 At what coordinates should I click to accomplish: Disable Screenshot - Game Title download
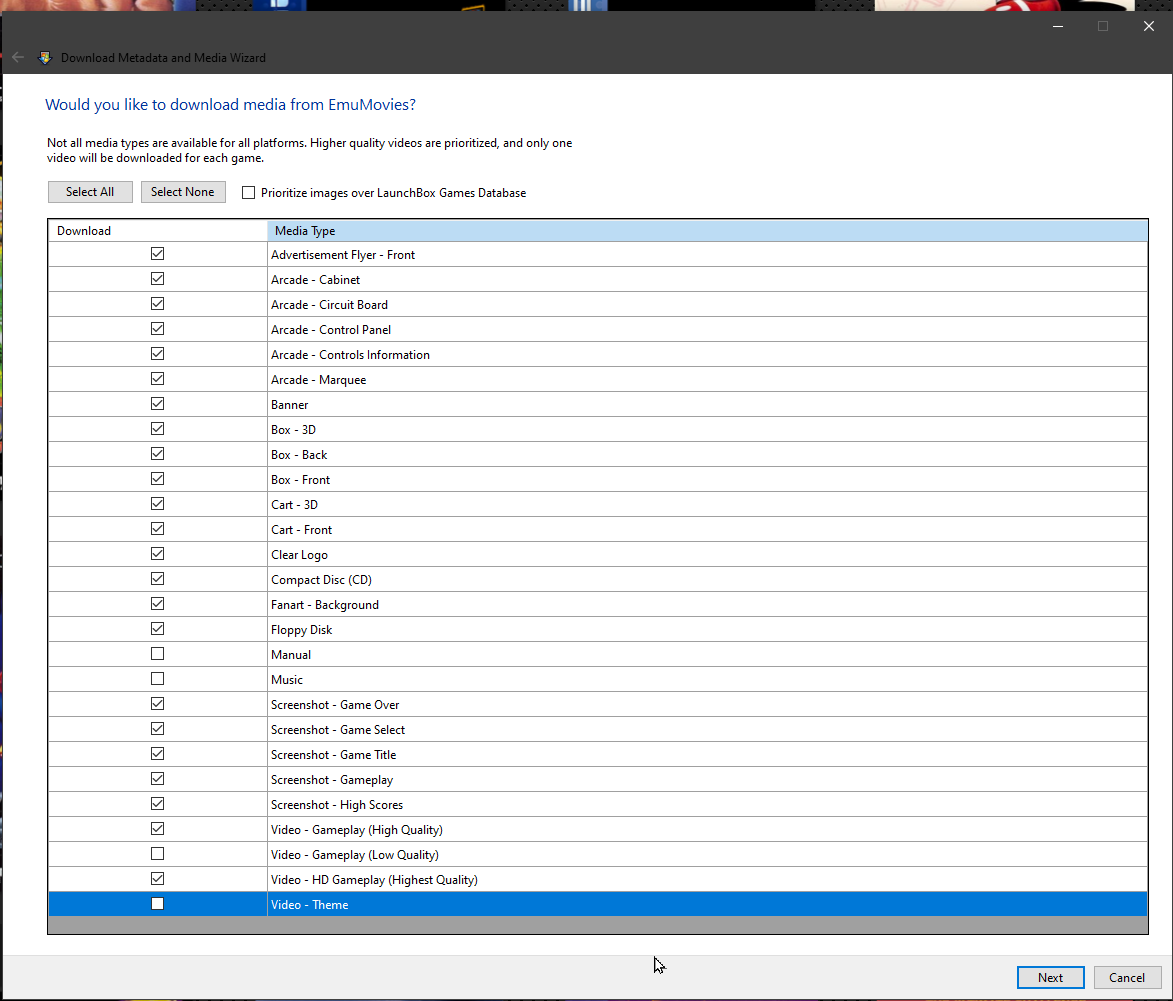(x=157, y=754)
